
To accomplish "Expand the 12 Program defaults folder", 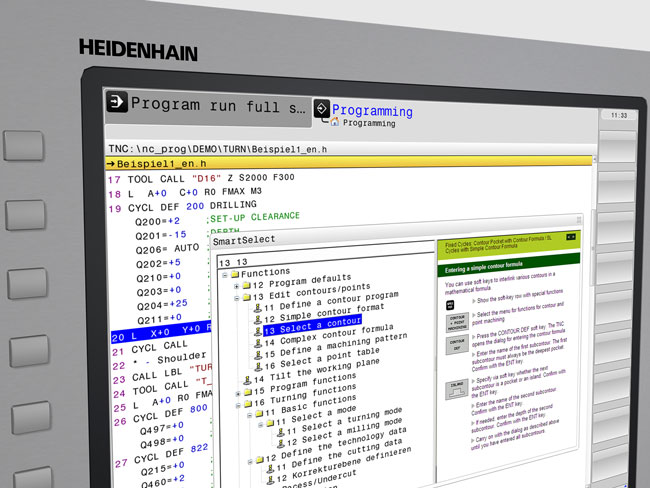I will click(x=236, y=286).
